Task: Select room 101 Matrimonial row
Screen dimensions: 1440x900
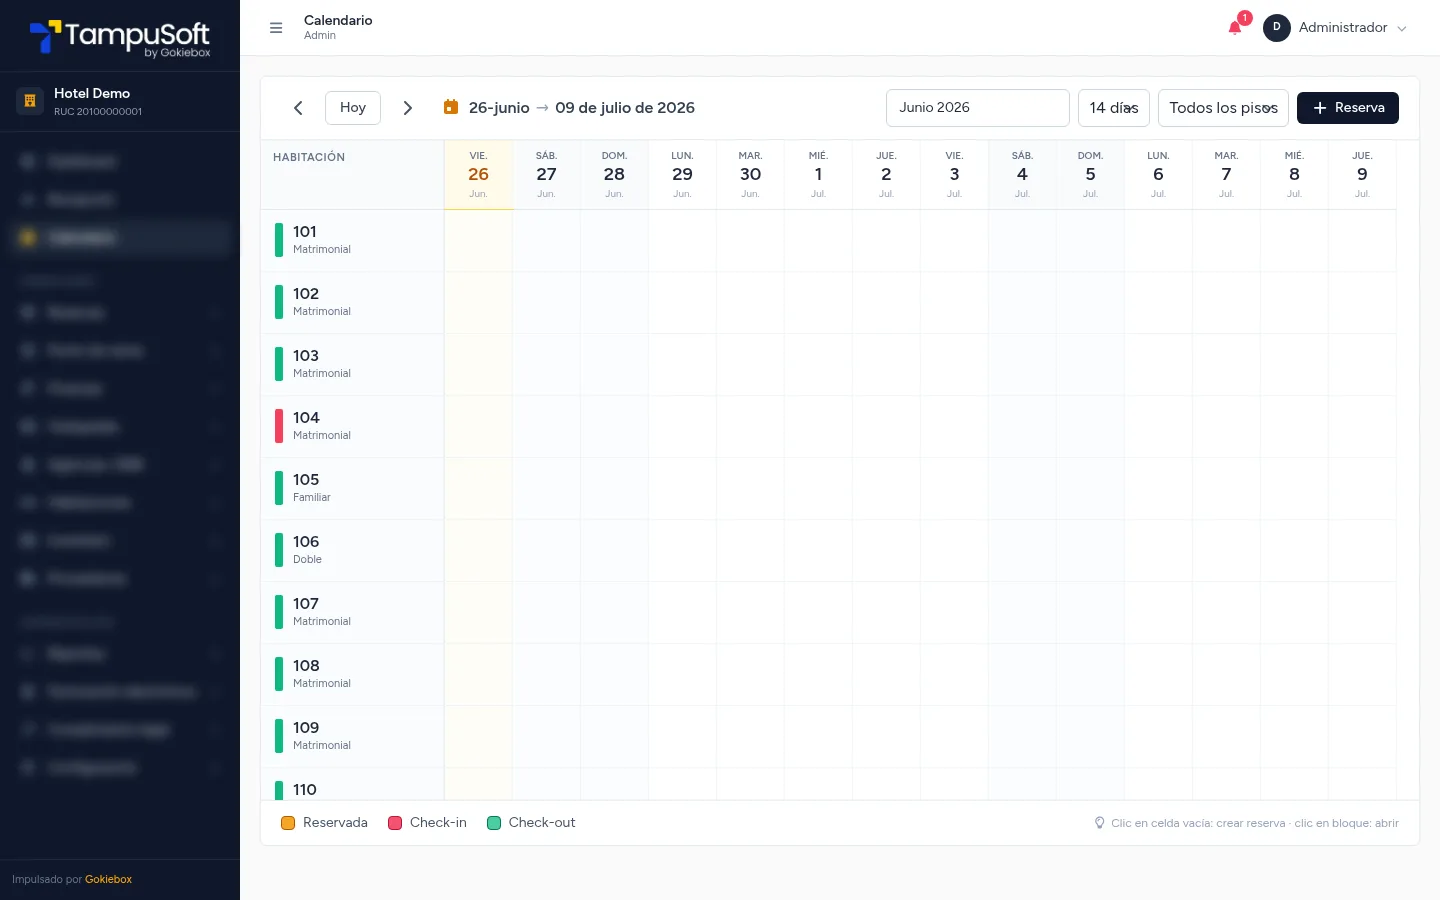Action: click(x=352, y=240)
